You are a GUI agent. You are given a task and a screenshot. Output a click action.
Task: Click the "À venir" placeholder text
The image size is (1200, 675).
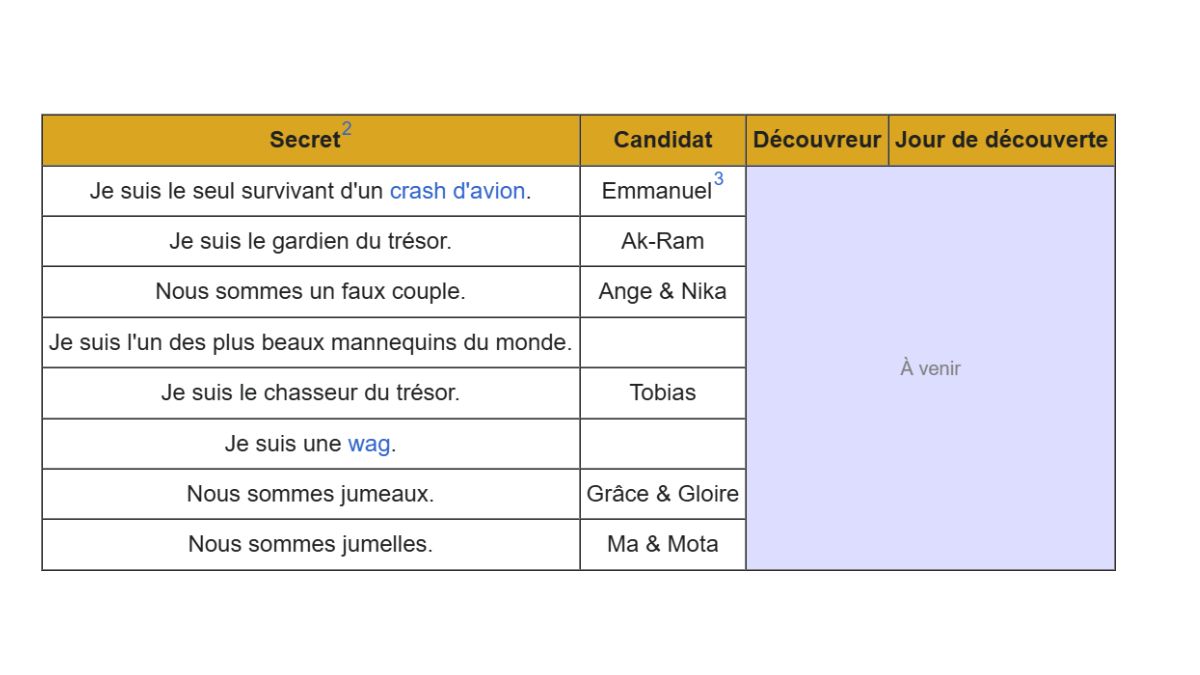click(930, 368)
